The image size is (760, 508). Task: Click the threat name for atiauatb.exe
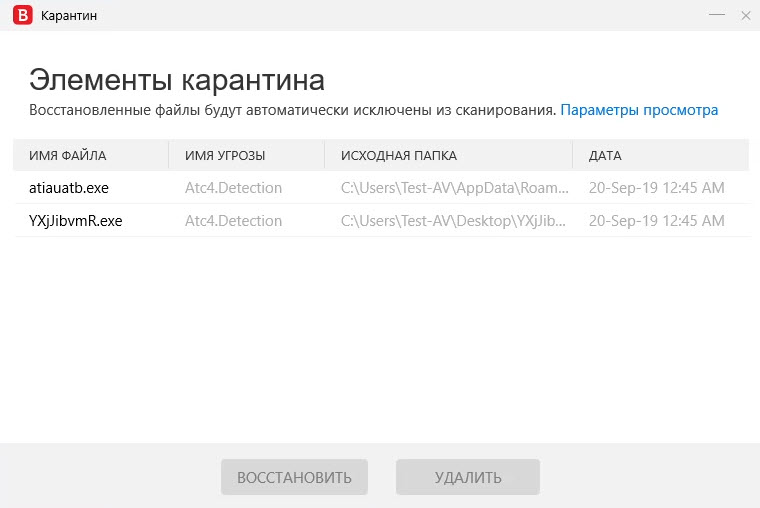pos(233,188)
